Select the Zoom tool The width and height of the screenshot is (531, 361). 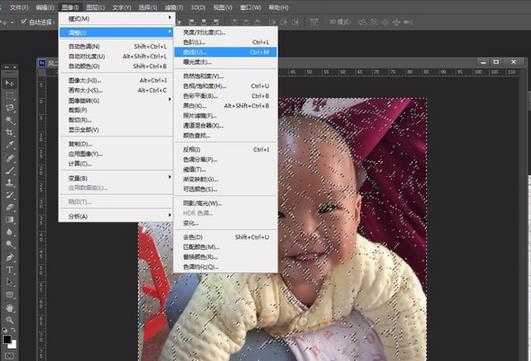[9, 320]
